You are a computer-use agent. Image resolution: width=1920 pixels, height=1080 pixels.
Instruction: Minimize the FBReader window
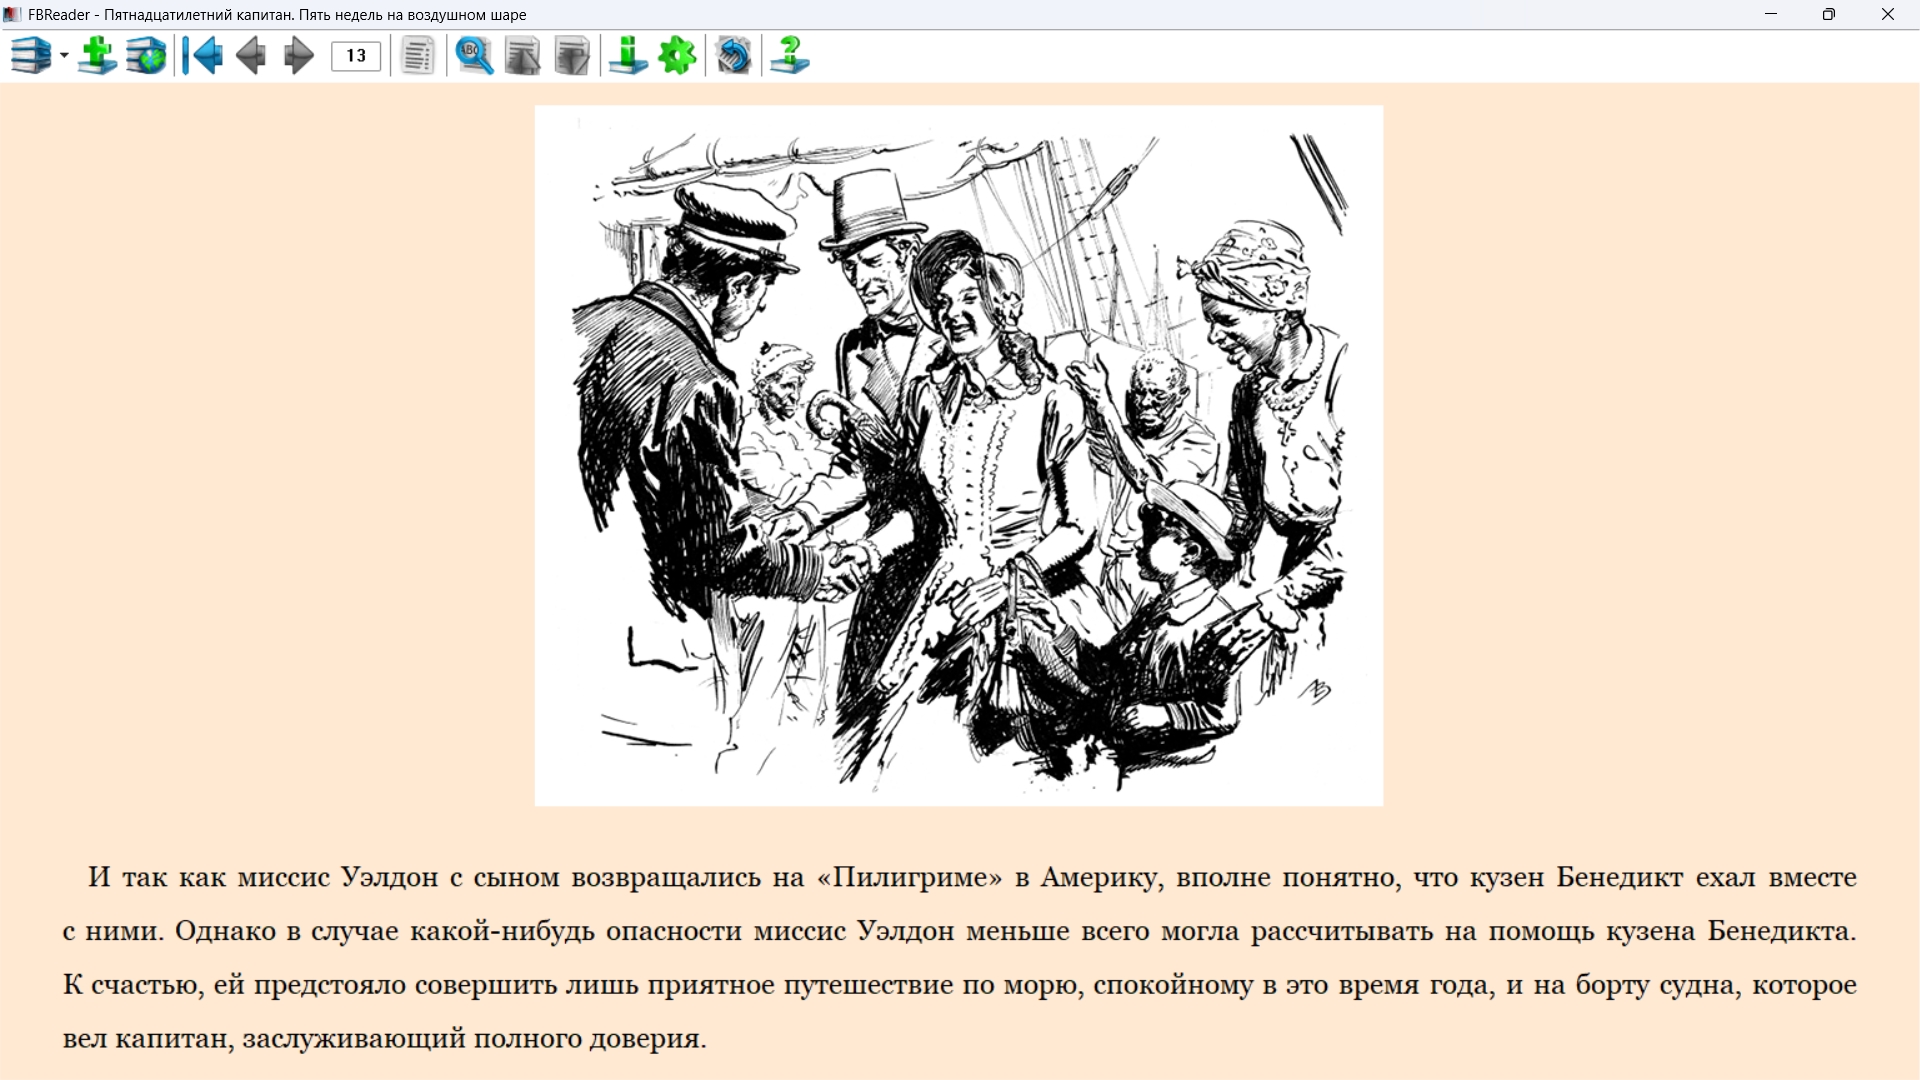point(1771,14)
